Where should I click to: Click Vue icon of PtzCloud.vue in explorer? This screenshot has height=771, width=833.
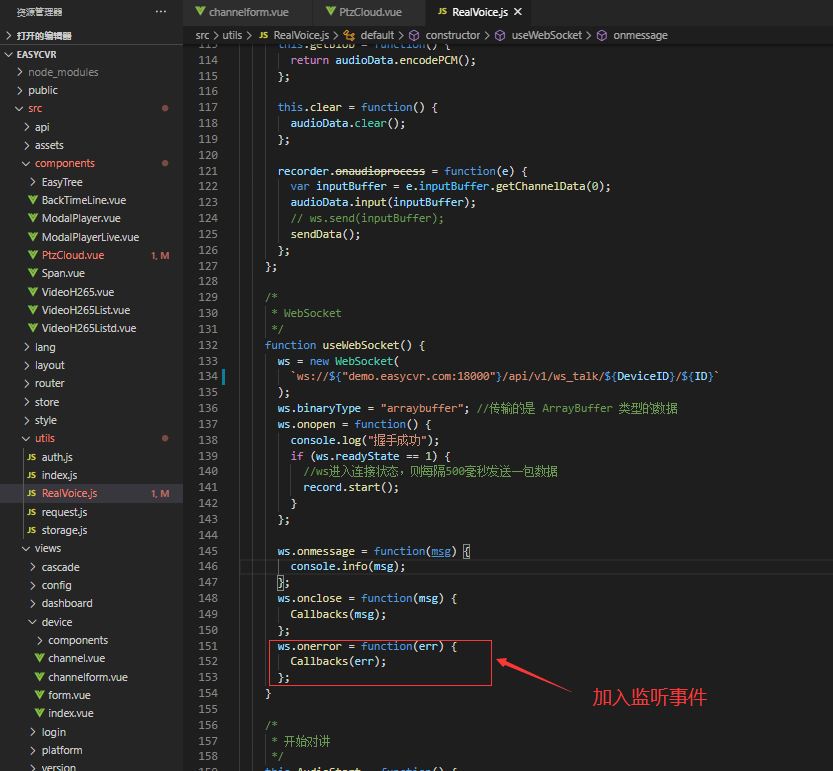click(x=33, y=255)
